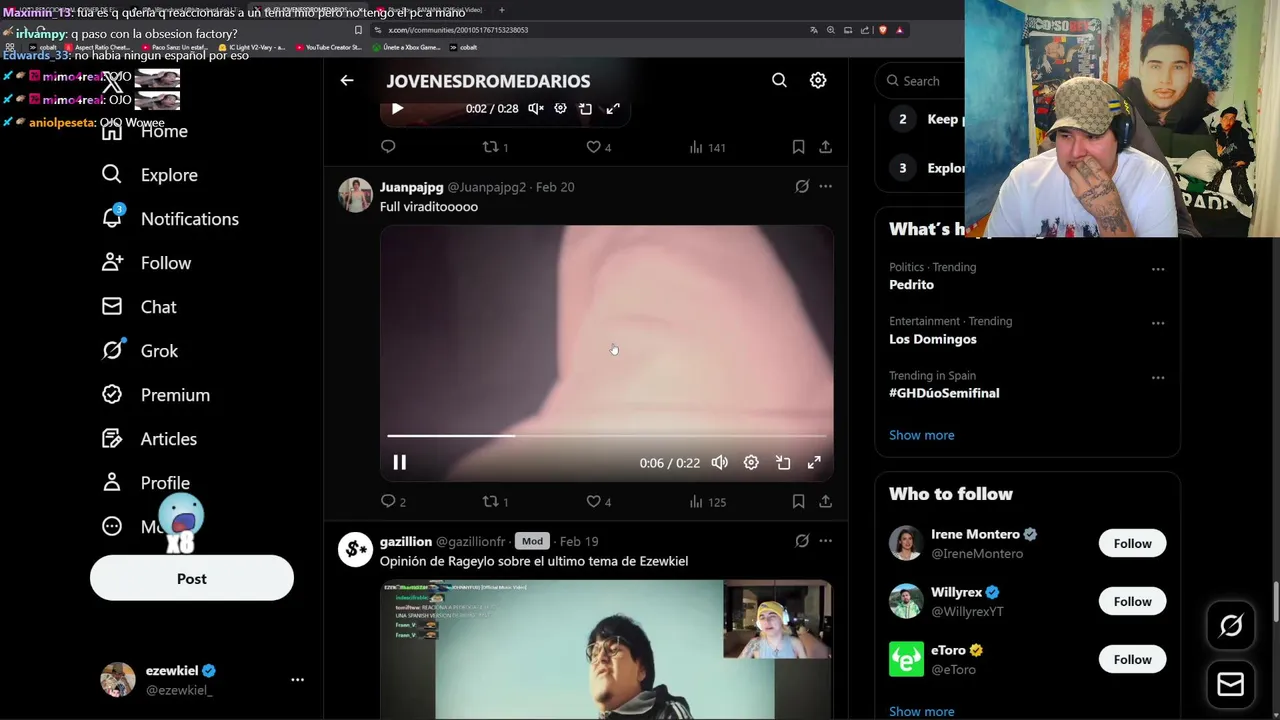Viewport: 1280px width, 720px height.
Task: Open top video settings gear
Action: coord(560,108)
